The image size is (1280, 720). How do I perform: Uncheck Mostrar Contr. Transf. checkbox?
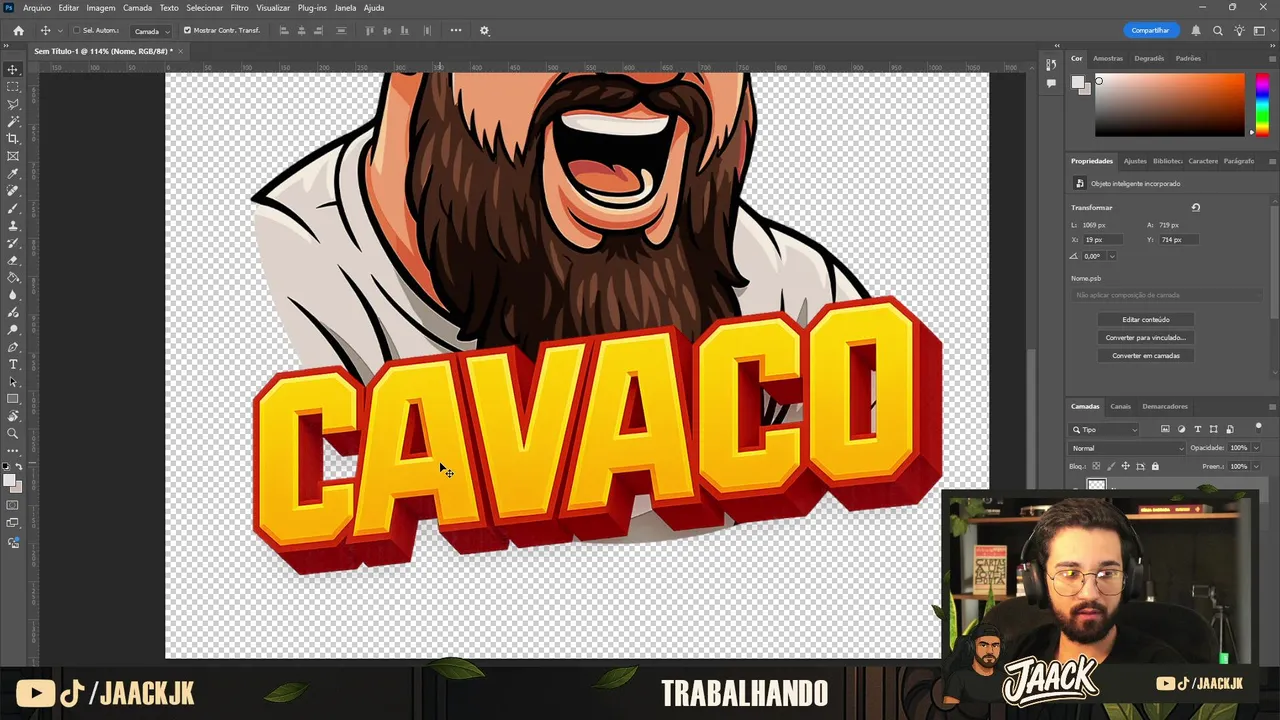click(x=187, y=30)
